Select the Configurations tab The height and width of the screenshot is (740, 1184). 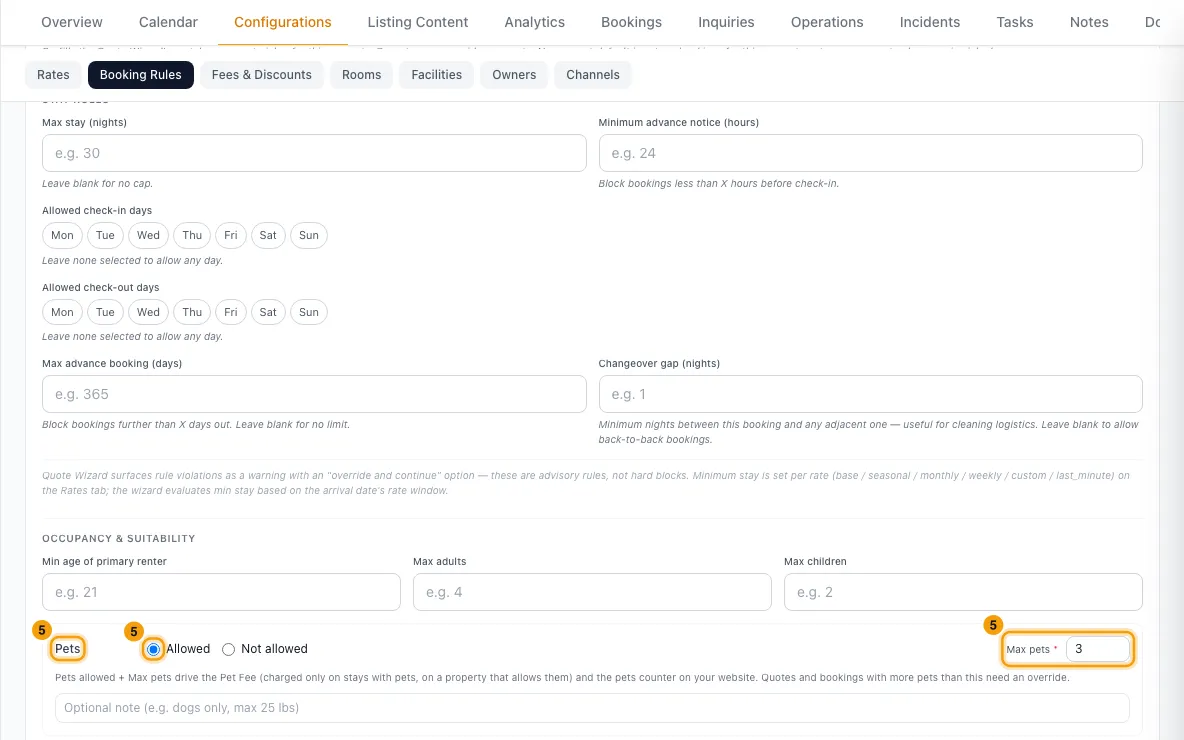[x=282, y=23]
